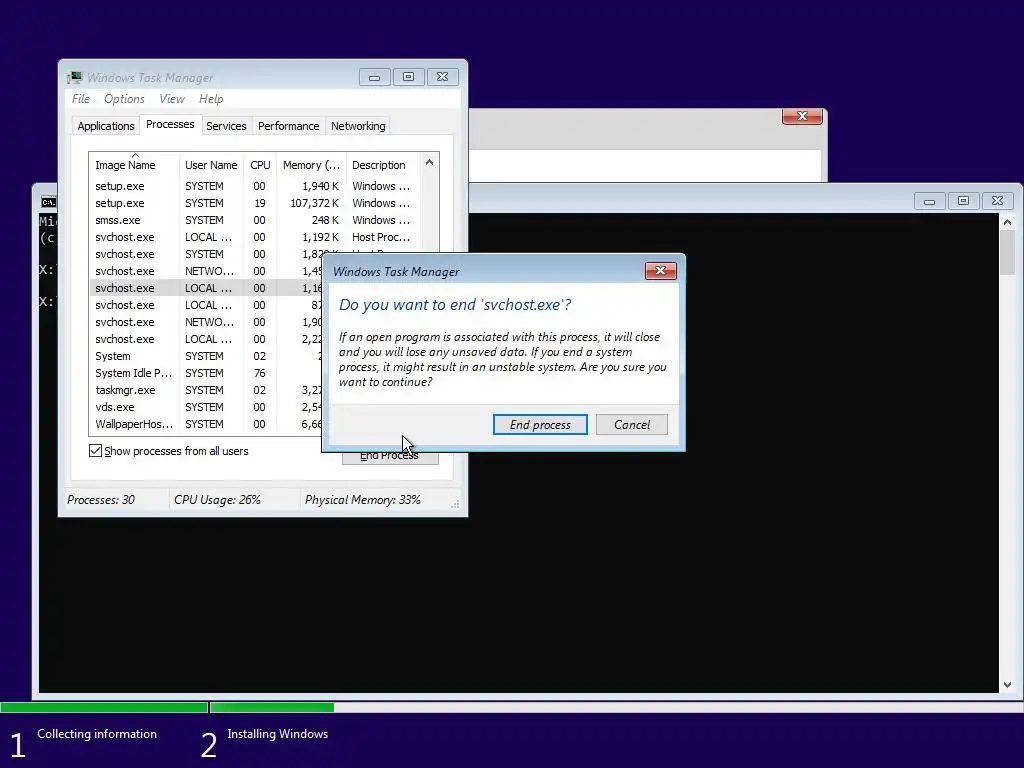Cancel ending svchost.exe
Viewport: 1024px width, 768px height.
click(x=632, y=424)
